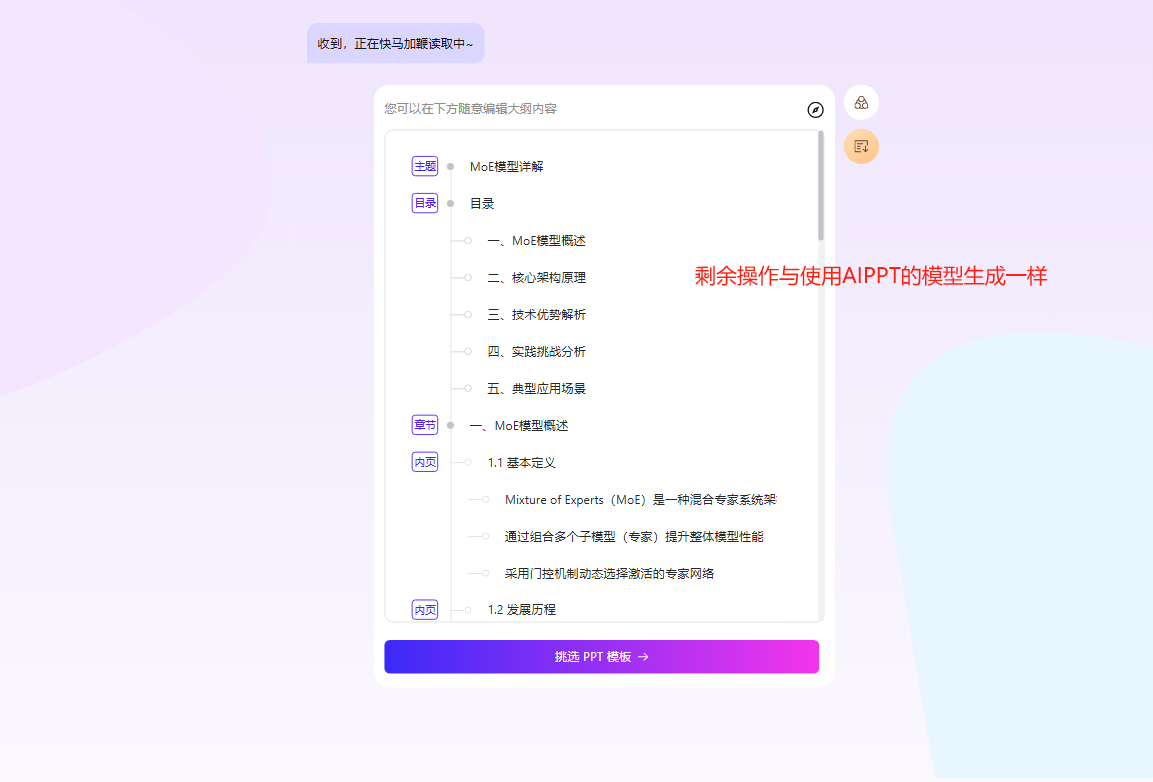Click the node circle beside 五、典型应用场景
Image resolution: width=1153 pixels, height=782 pixels.
(468, 388)
